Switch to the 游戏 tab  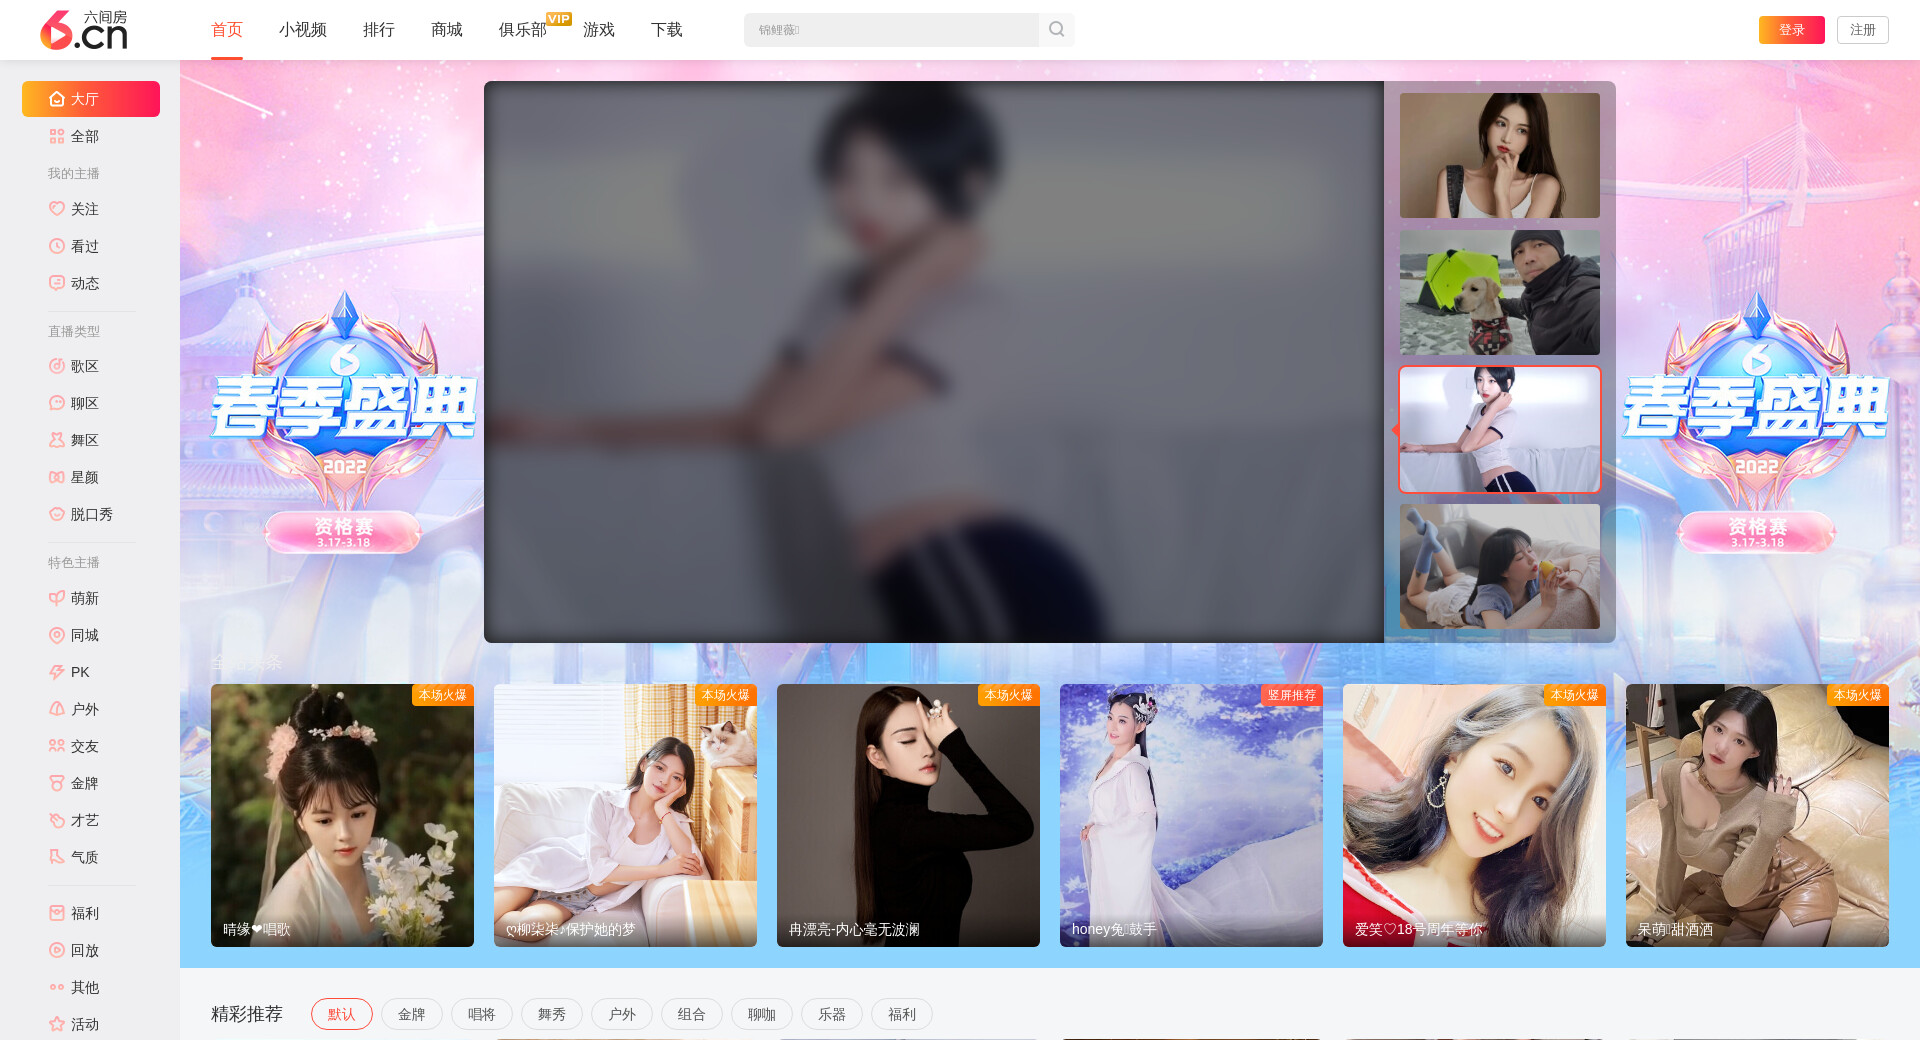(599, 30)
